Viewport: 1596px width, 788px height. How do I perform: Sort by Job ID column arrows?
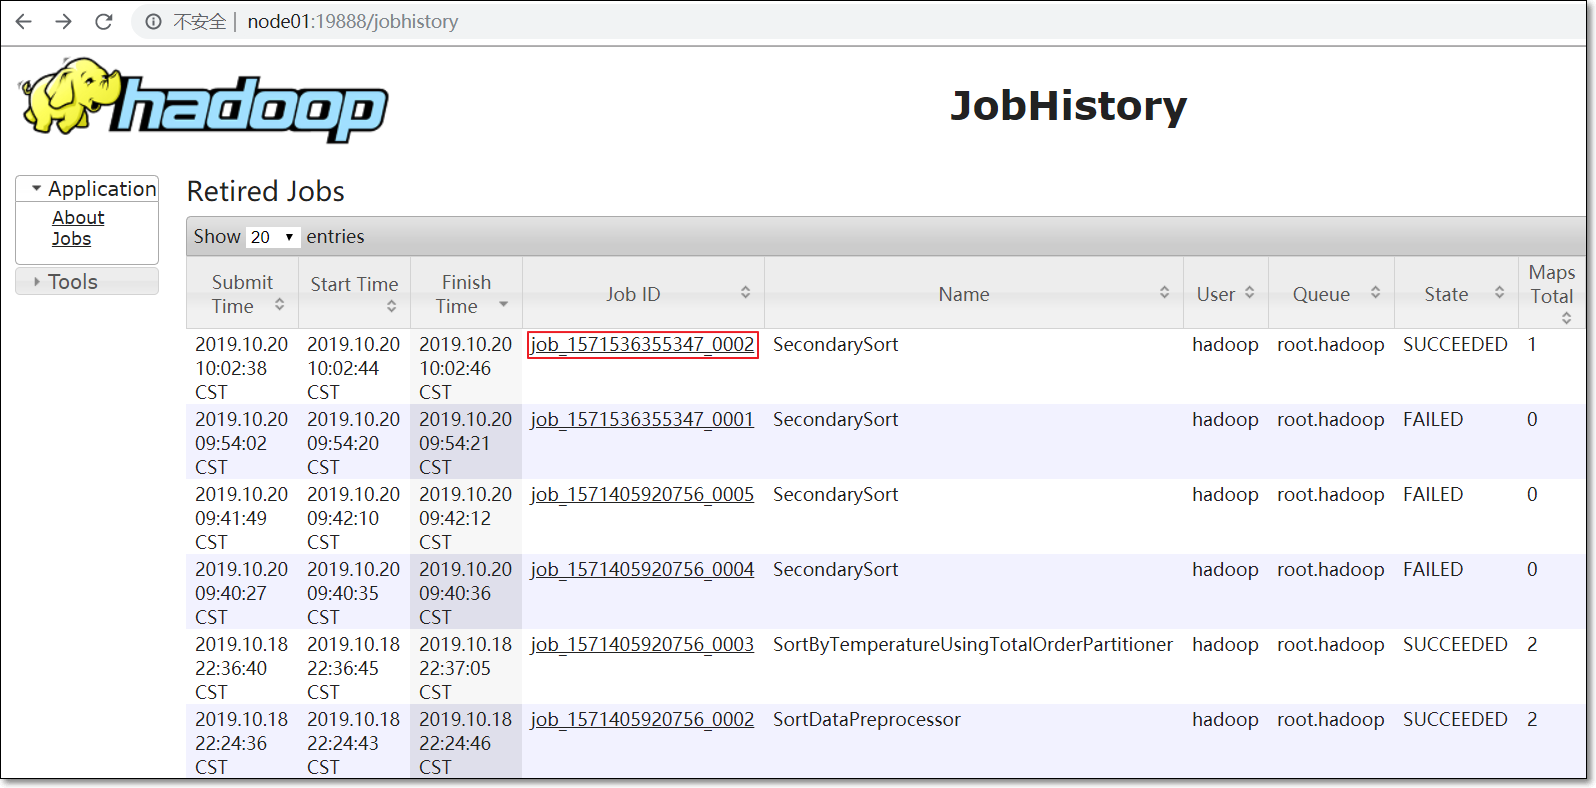[x=745, y=292]
